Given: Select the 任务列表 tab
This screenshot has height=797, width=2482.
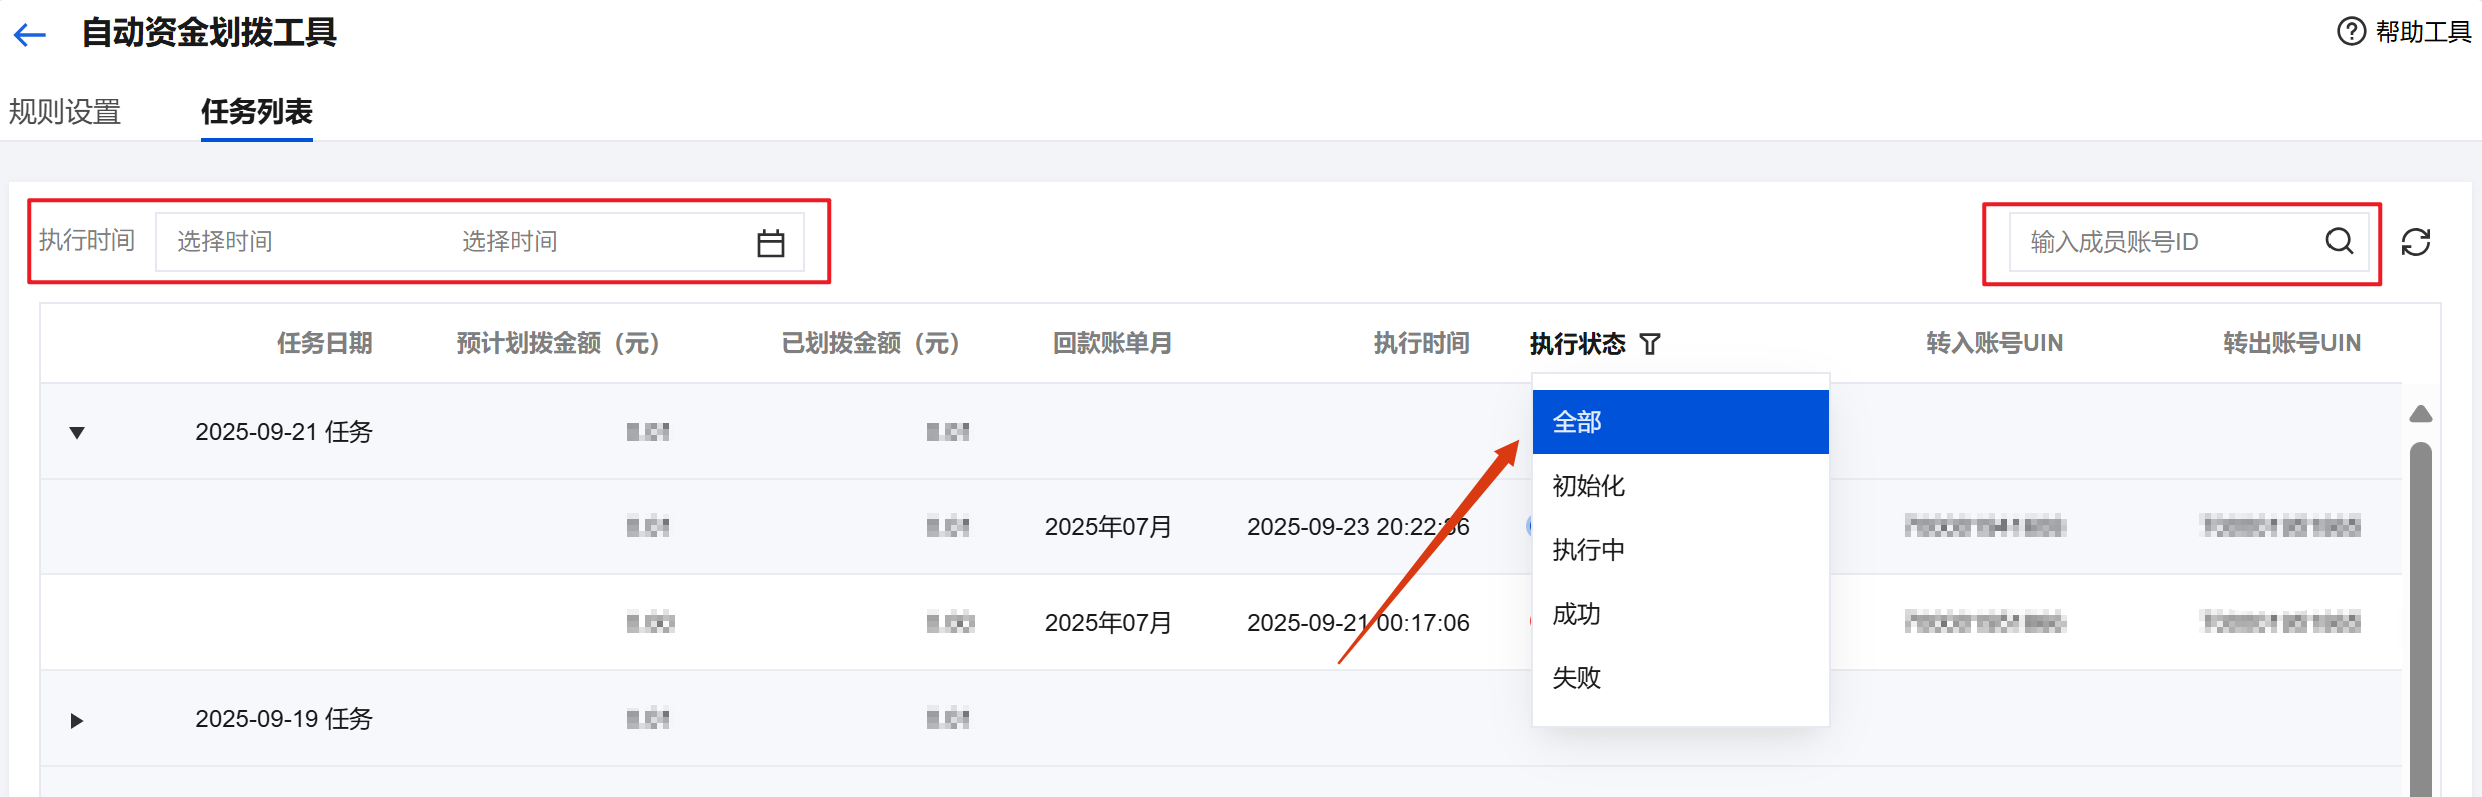Looking at the screenshot, I should (x=257, y=111).
